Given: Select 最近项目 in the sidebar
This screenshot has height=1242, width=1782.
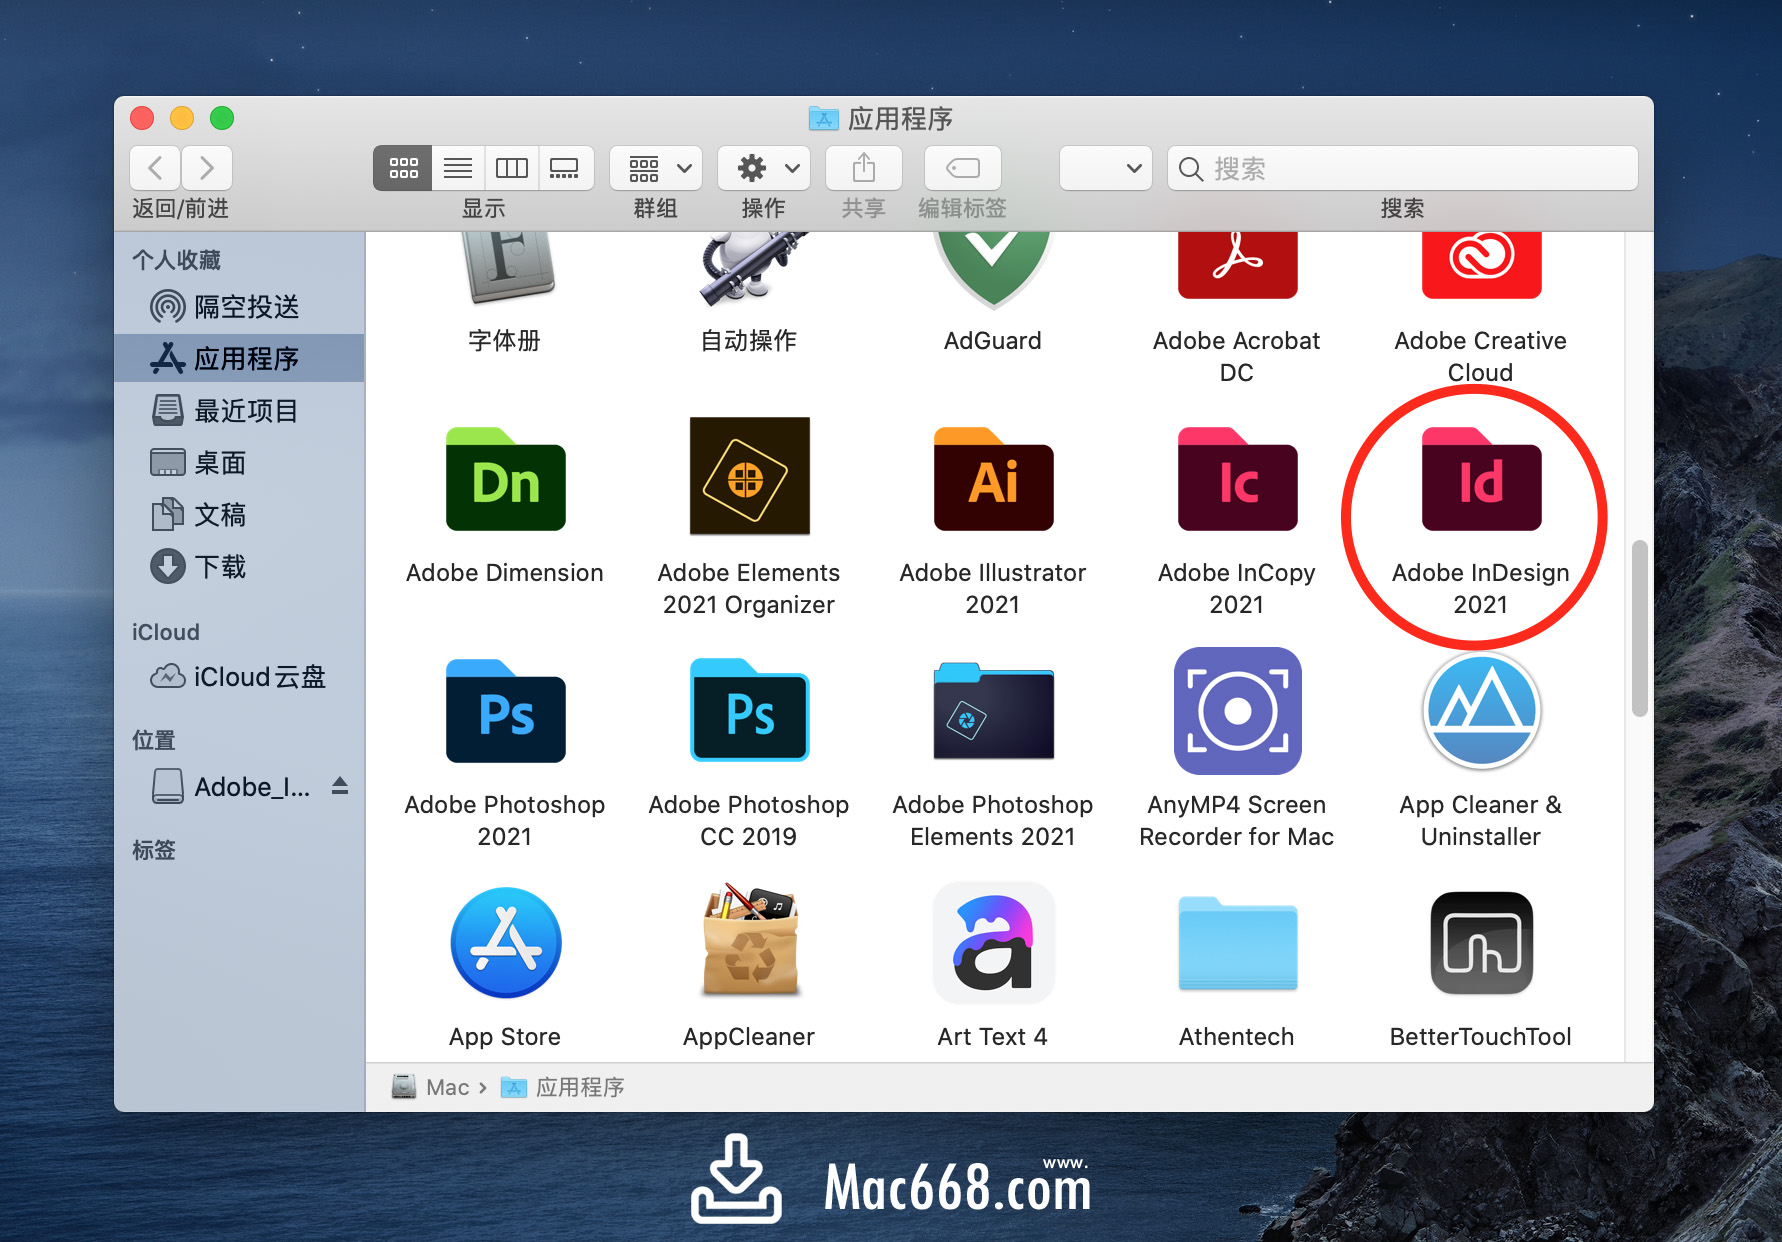Looking at the screenshot, I should (239, 411).
